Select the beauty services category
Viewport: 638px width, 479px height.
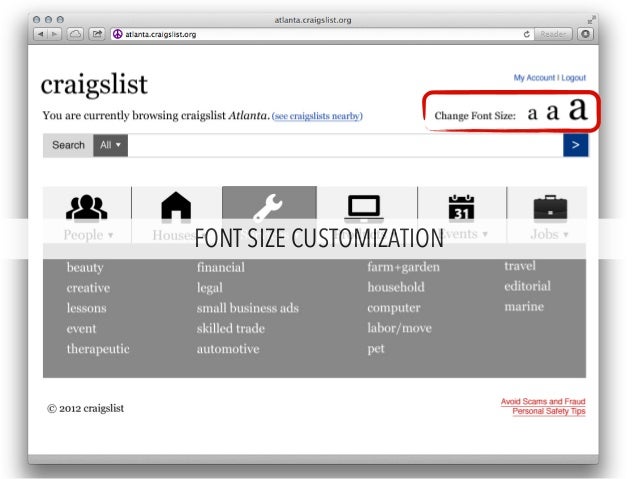[x=85, y=267]
